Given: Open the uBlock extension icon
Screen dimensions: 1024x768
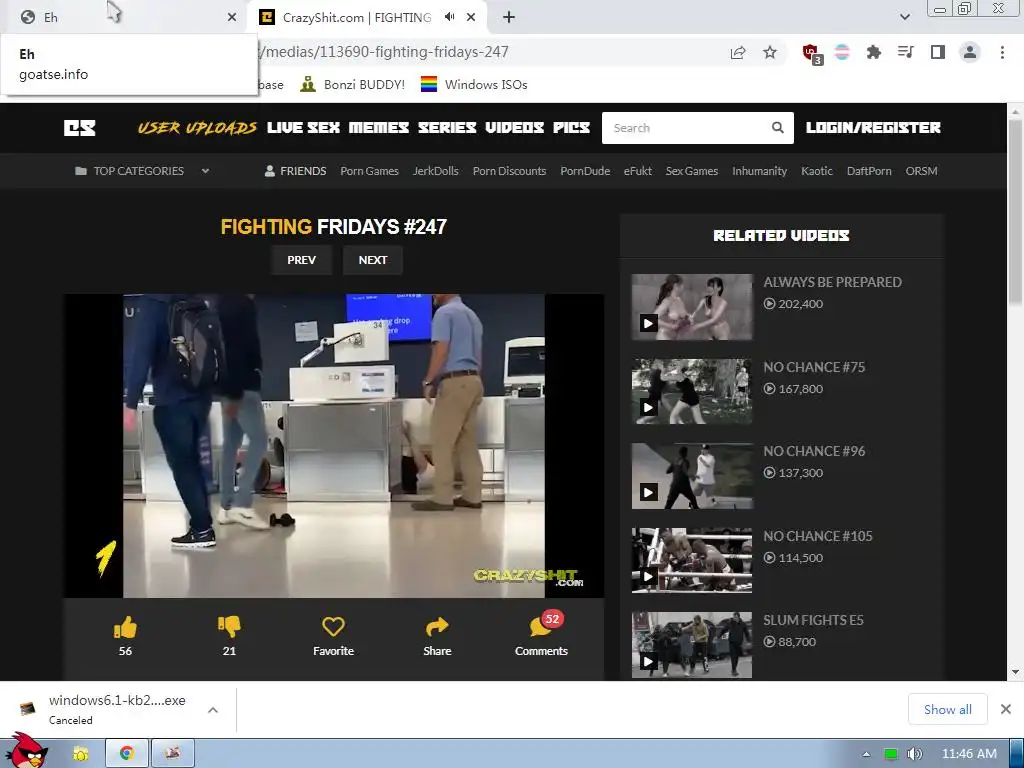Looking at the screenshot, I should [812, 53].
